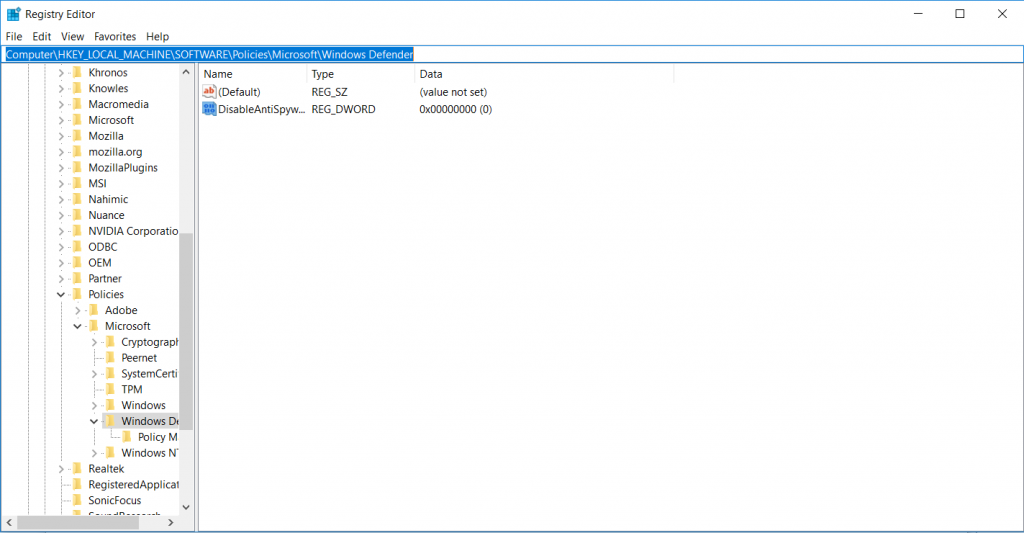This screenshot has width=1024, height=533.
Task: Select the Khronos folder icon
Action: (x=77, y=73)
